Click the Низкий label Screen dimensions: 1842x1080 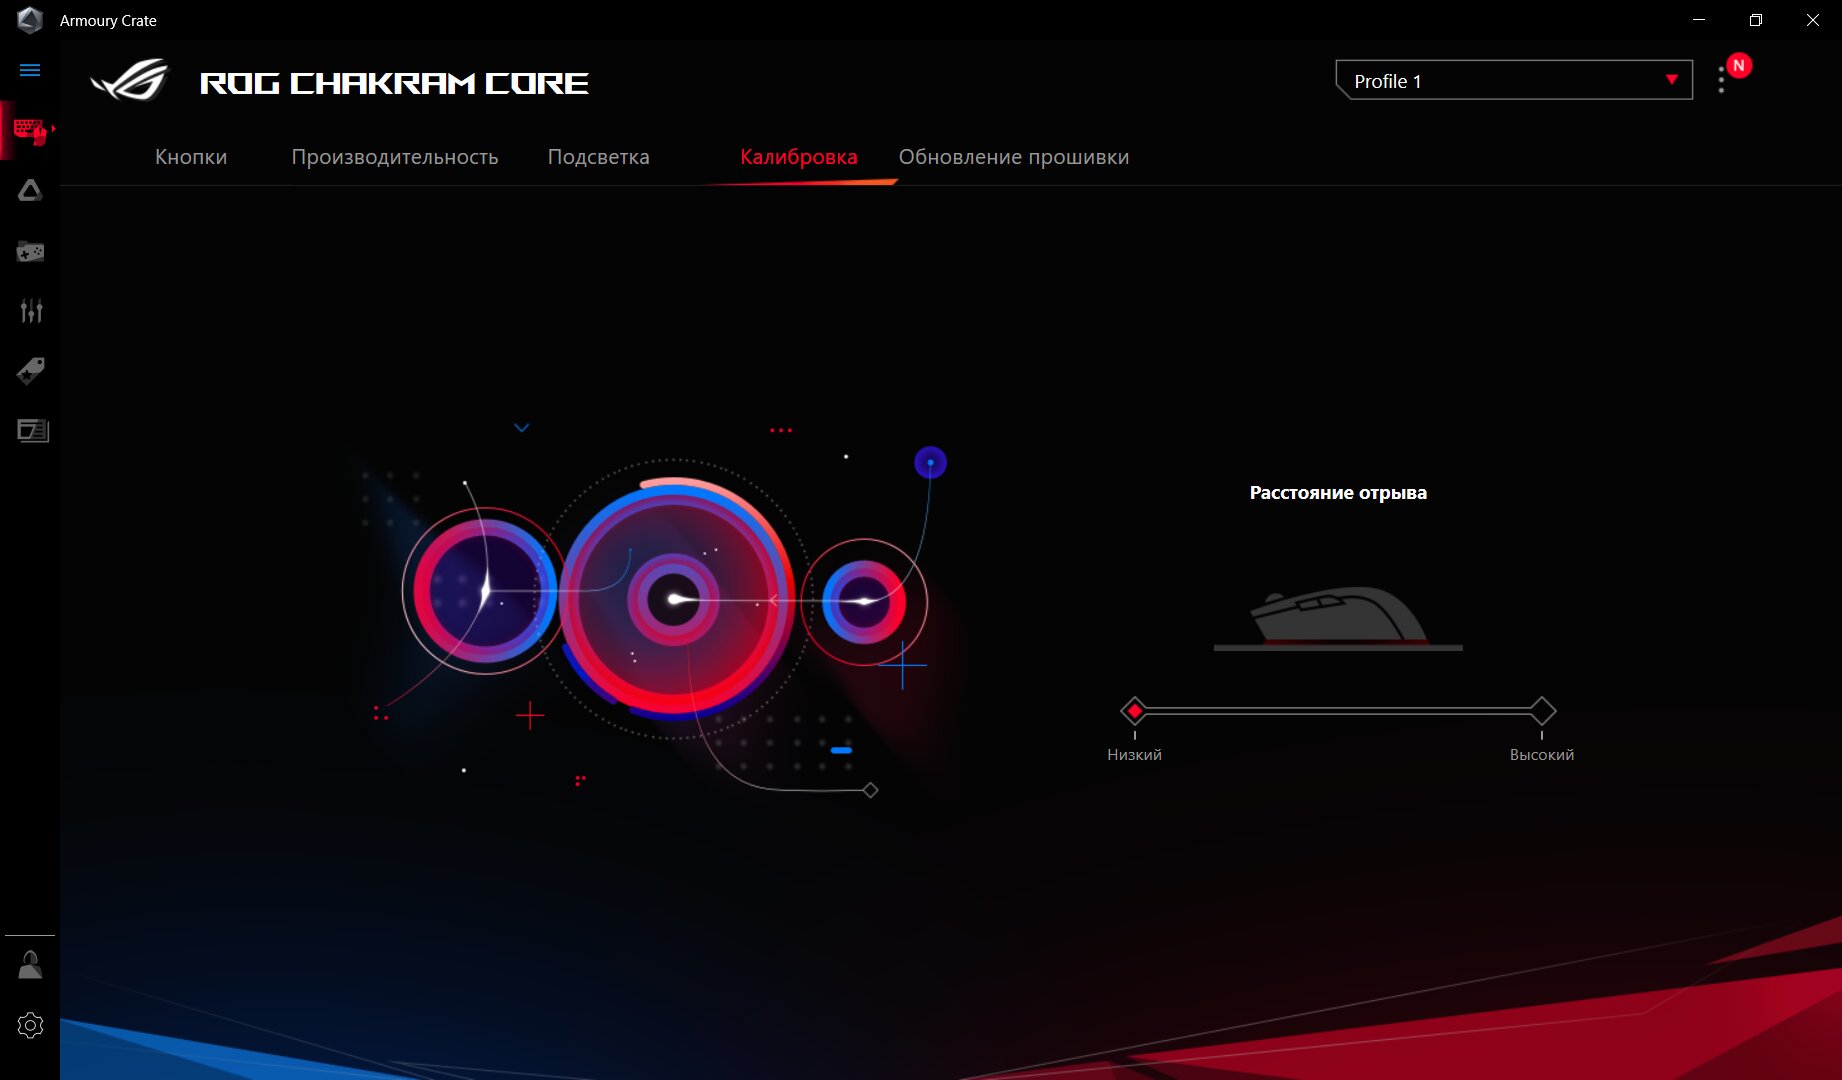tap(1134, 755)
